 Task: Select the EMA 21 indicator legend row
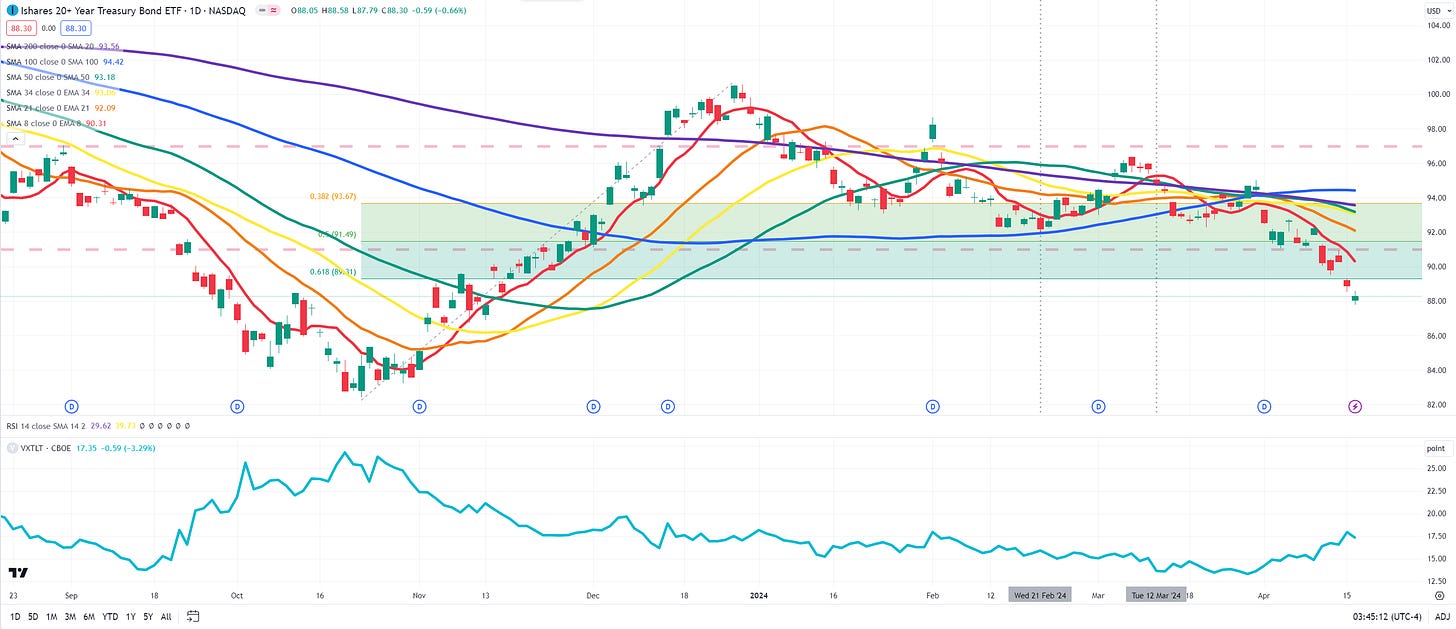click(x=62, y=107)
